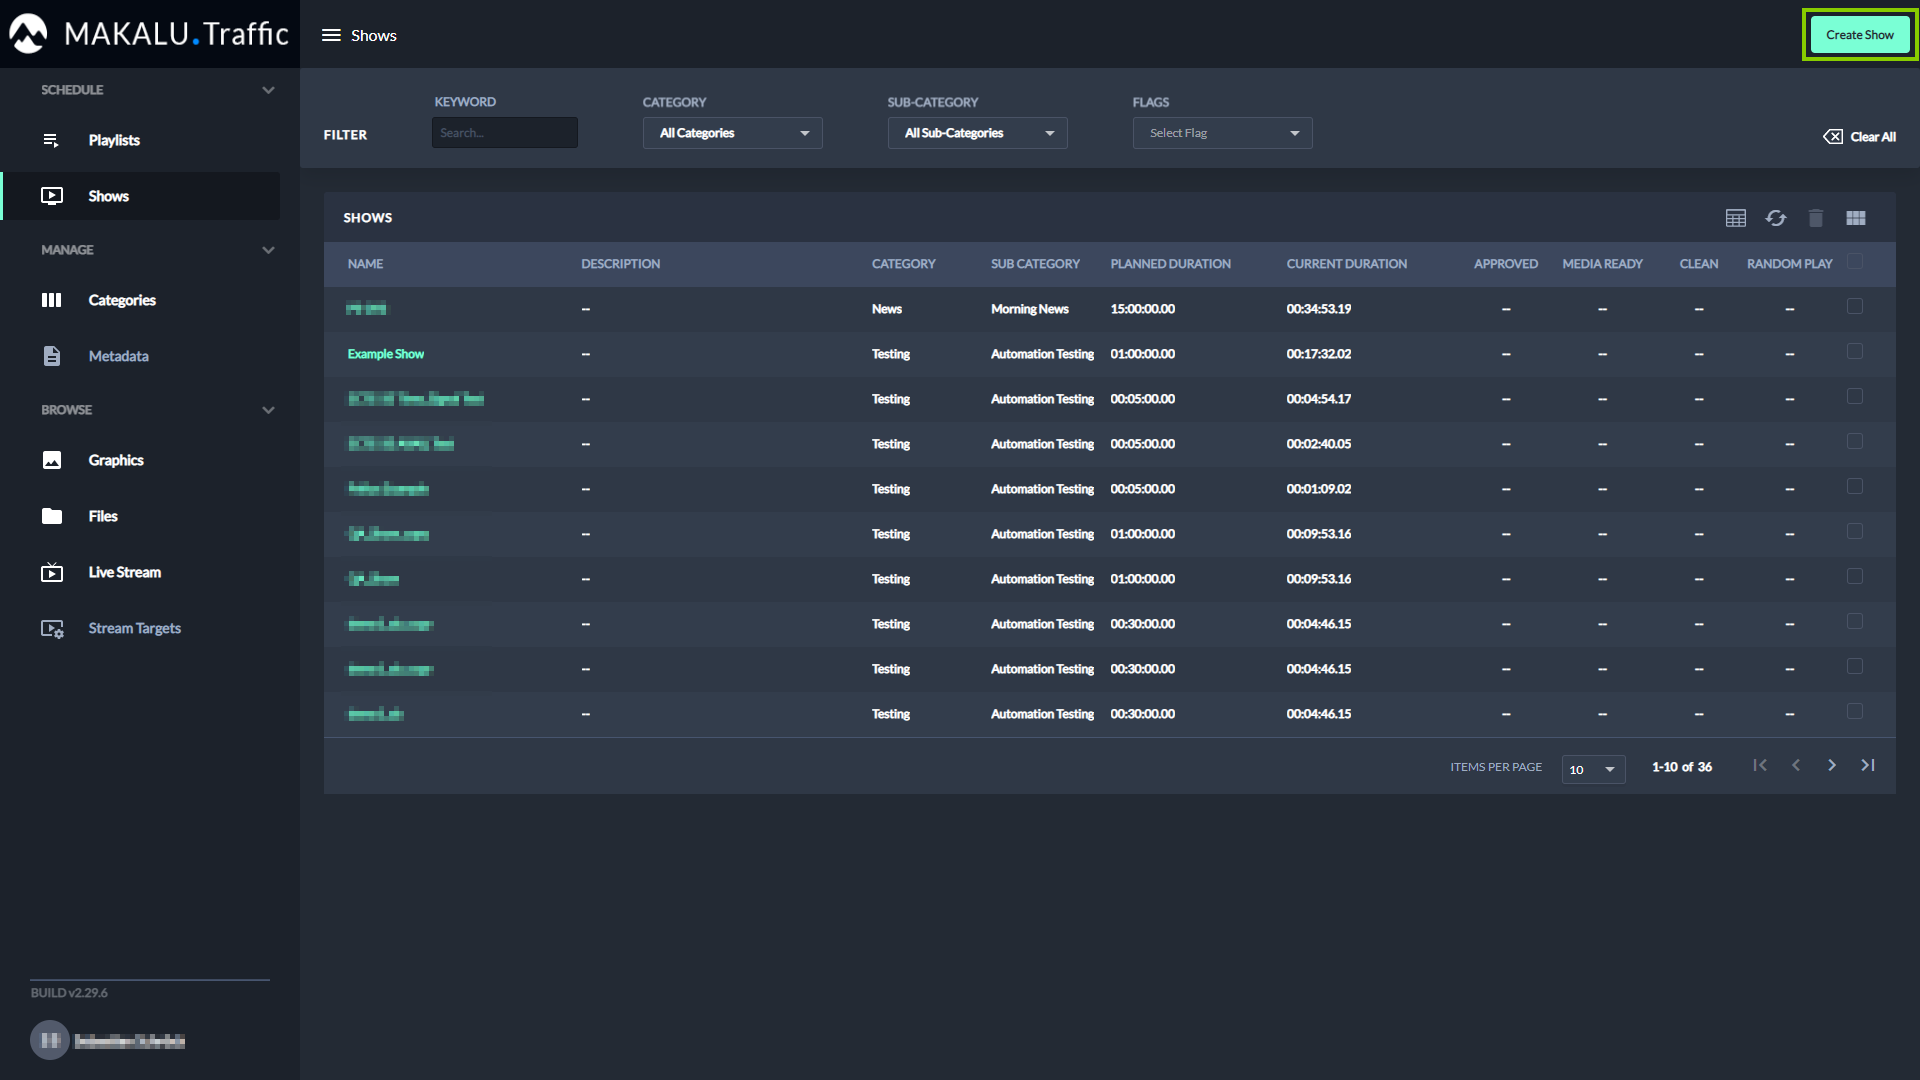Open the All Sub-Categories dropdown
The height and width of the screenshot is (1080, 1920).
(x=977, y=133)
